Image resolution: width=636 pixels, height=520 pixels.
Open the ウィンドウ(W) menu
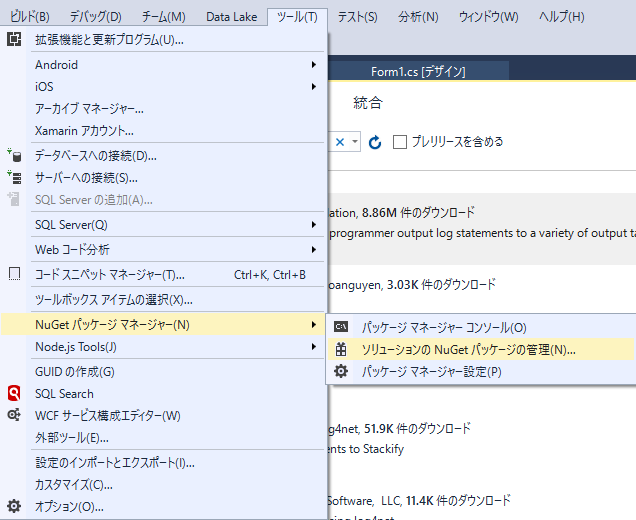click(x=488, y=17)
